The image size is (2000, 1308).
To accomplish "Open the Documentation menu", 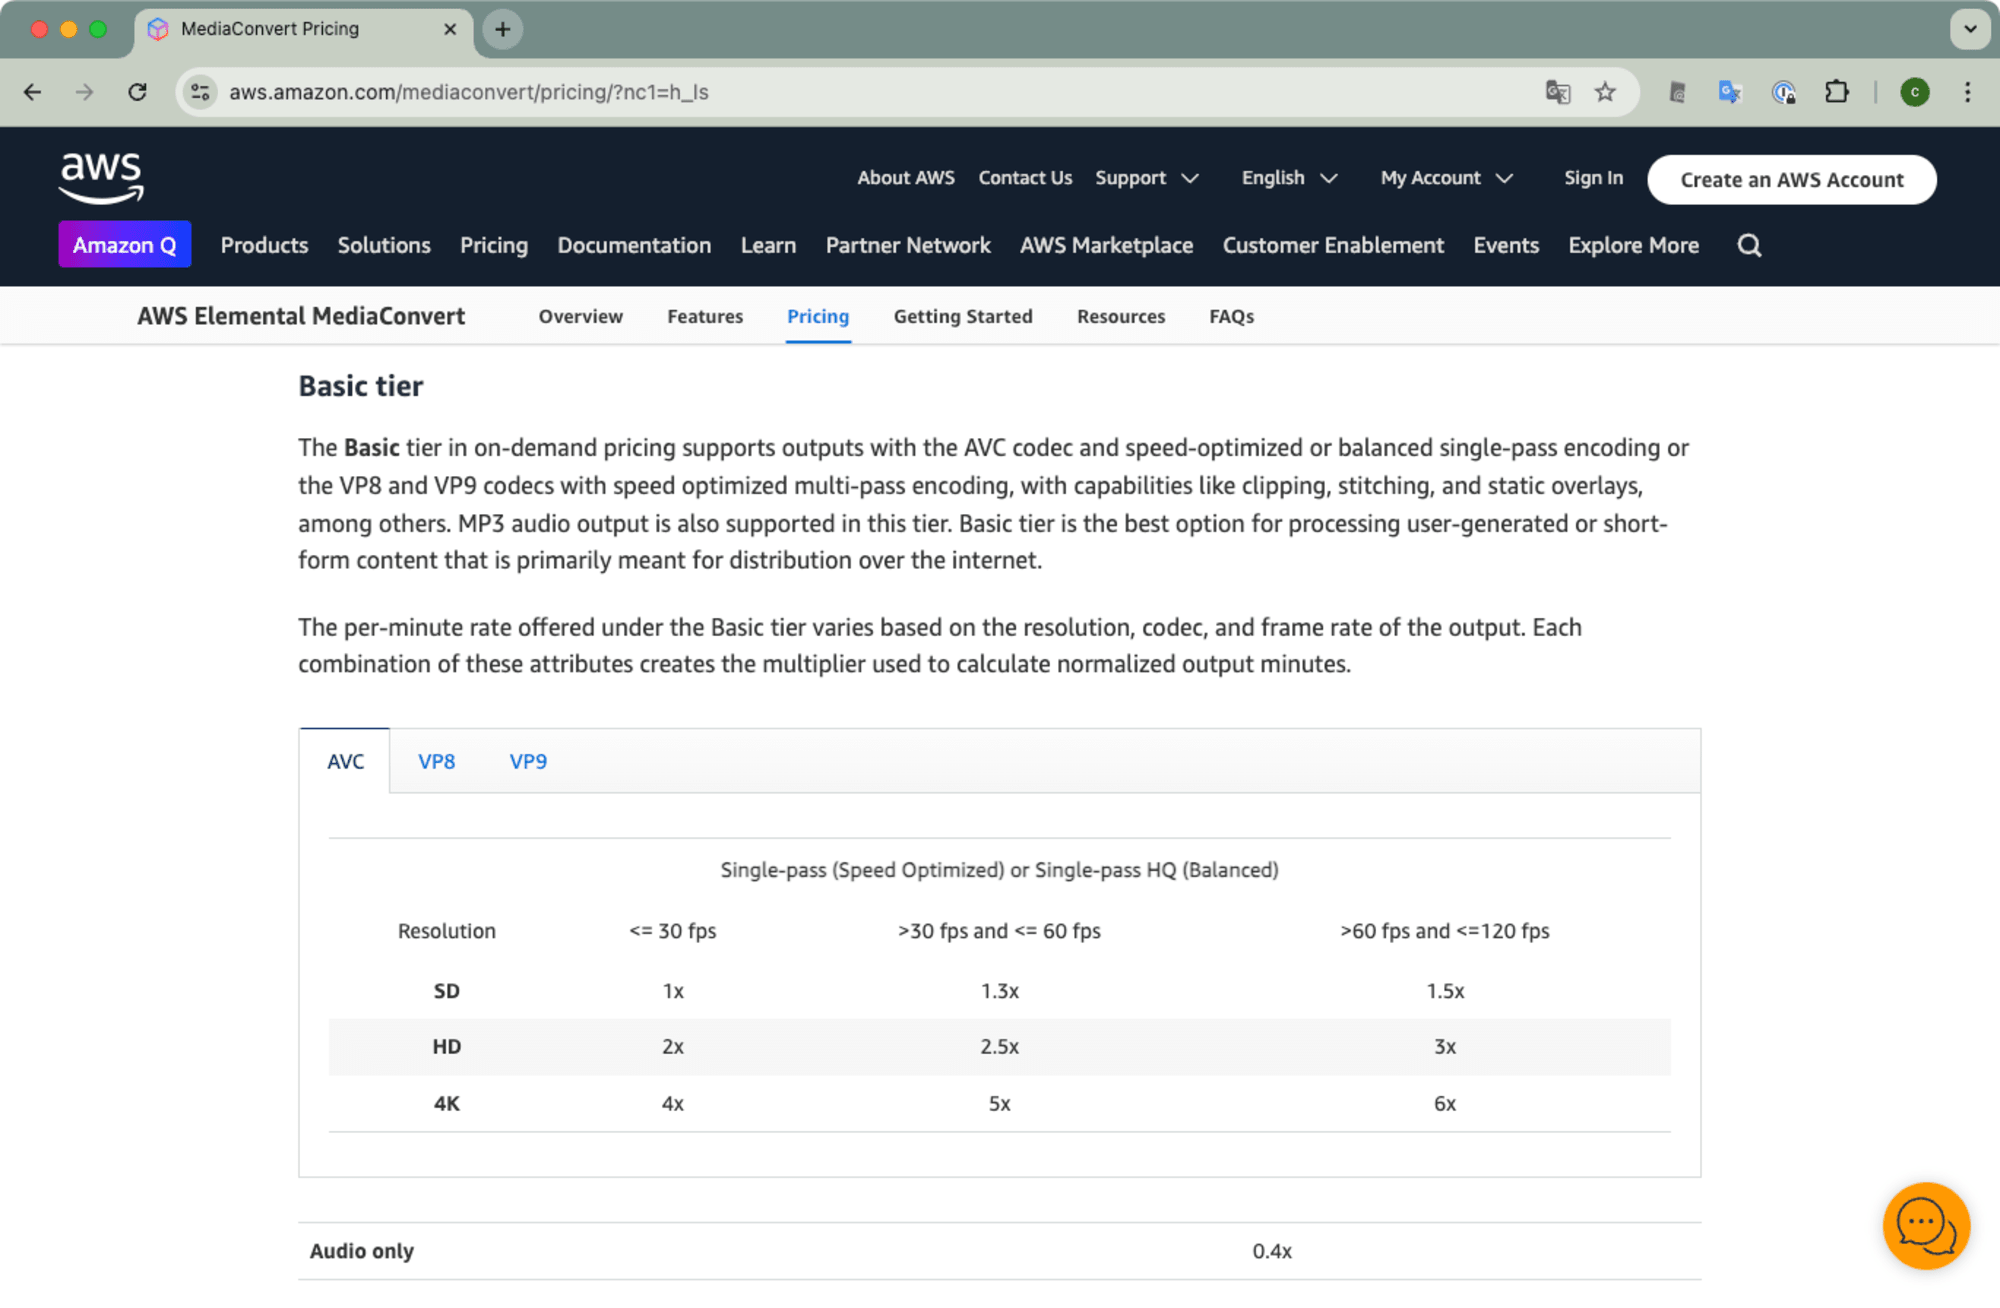I will 634,245.
